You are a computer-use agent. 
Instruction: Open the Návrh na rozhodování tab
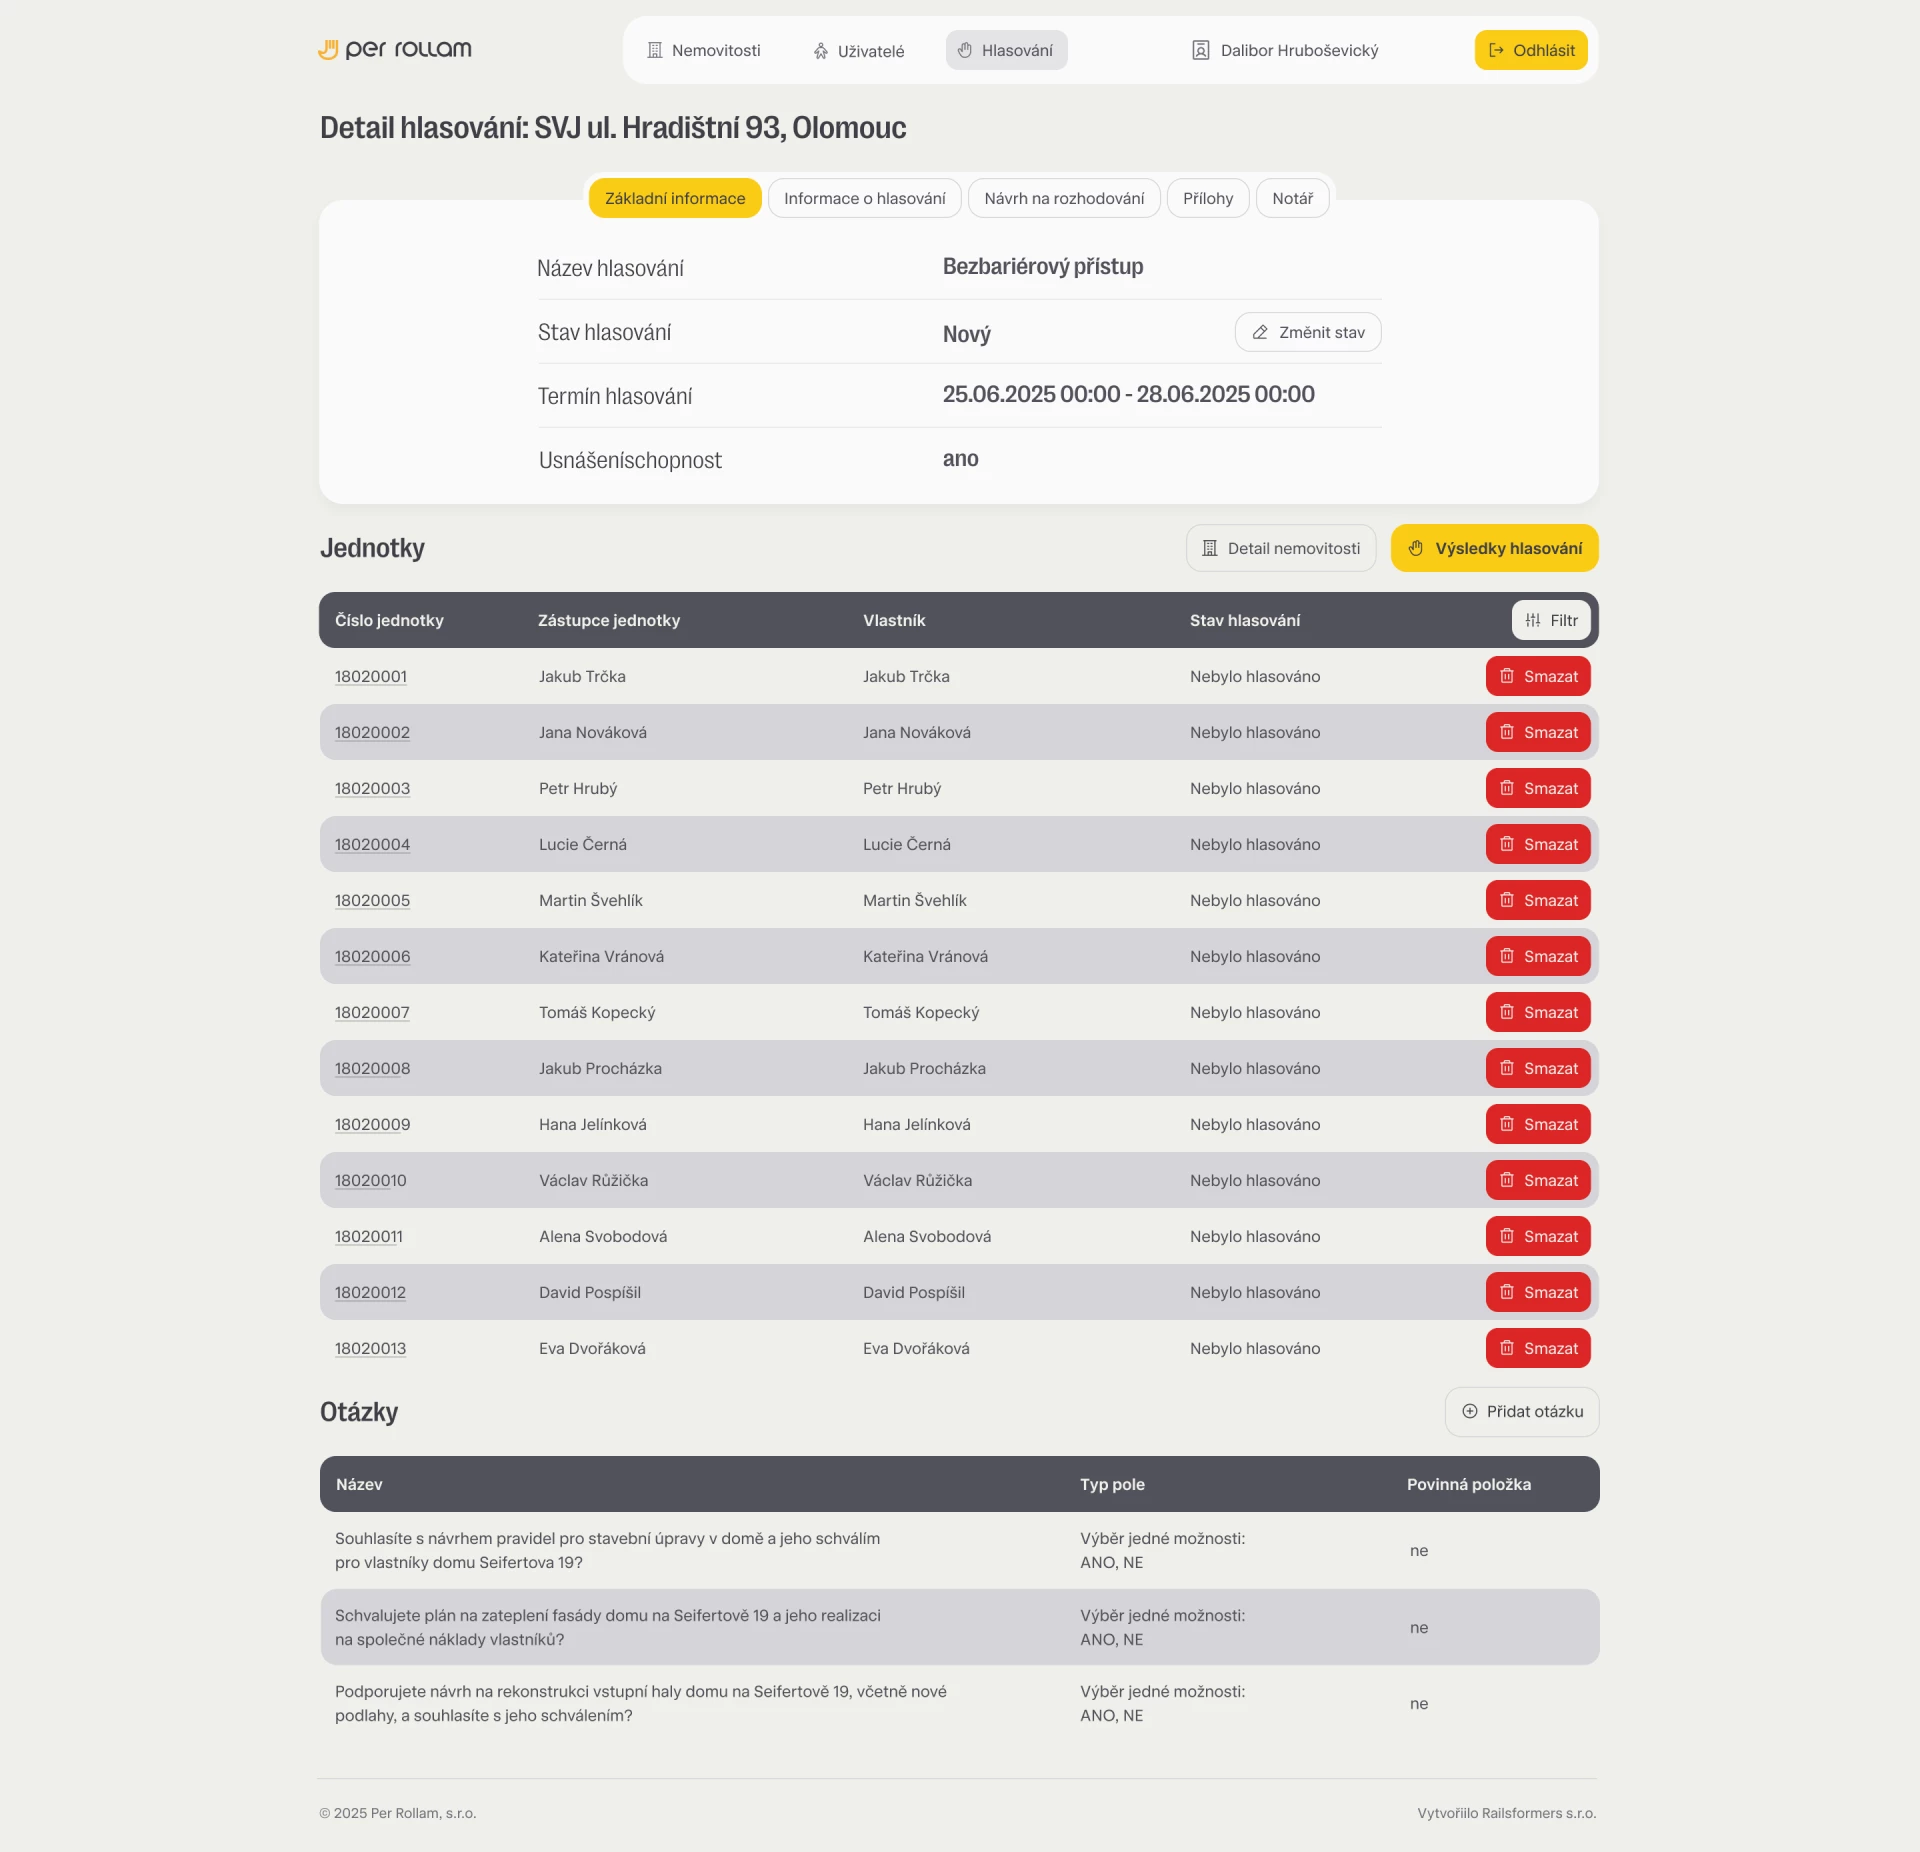1063,198
